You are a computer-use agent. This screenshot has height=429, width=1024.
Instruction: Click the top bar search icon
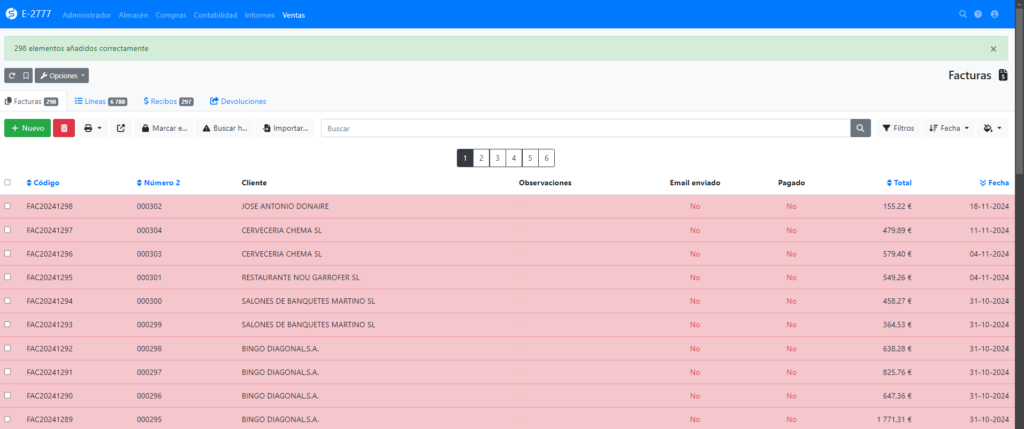point(963,14)
